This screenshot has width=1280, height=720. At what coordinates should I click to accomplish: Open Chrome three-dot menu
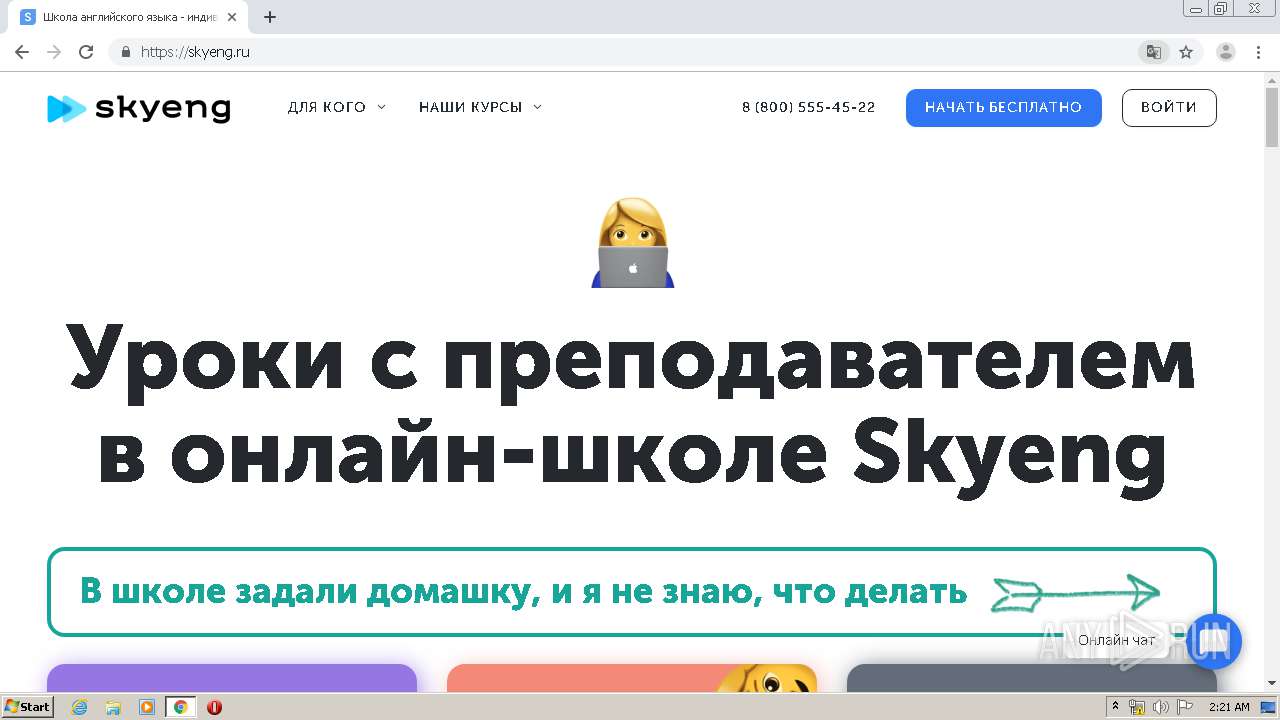point(1258,52)
